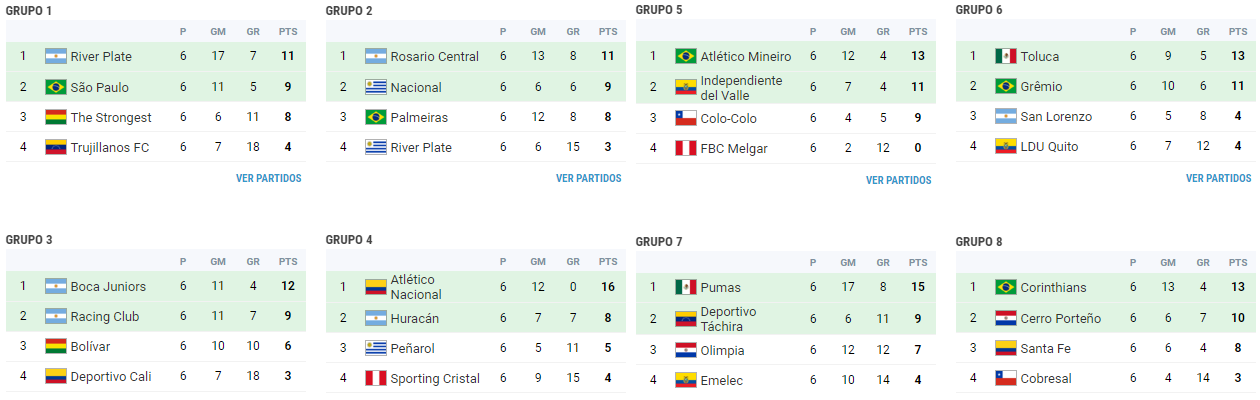Click the Colombia flag next to Atlético Nacional
This screenshot has width=1260, height=400.
376,287
